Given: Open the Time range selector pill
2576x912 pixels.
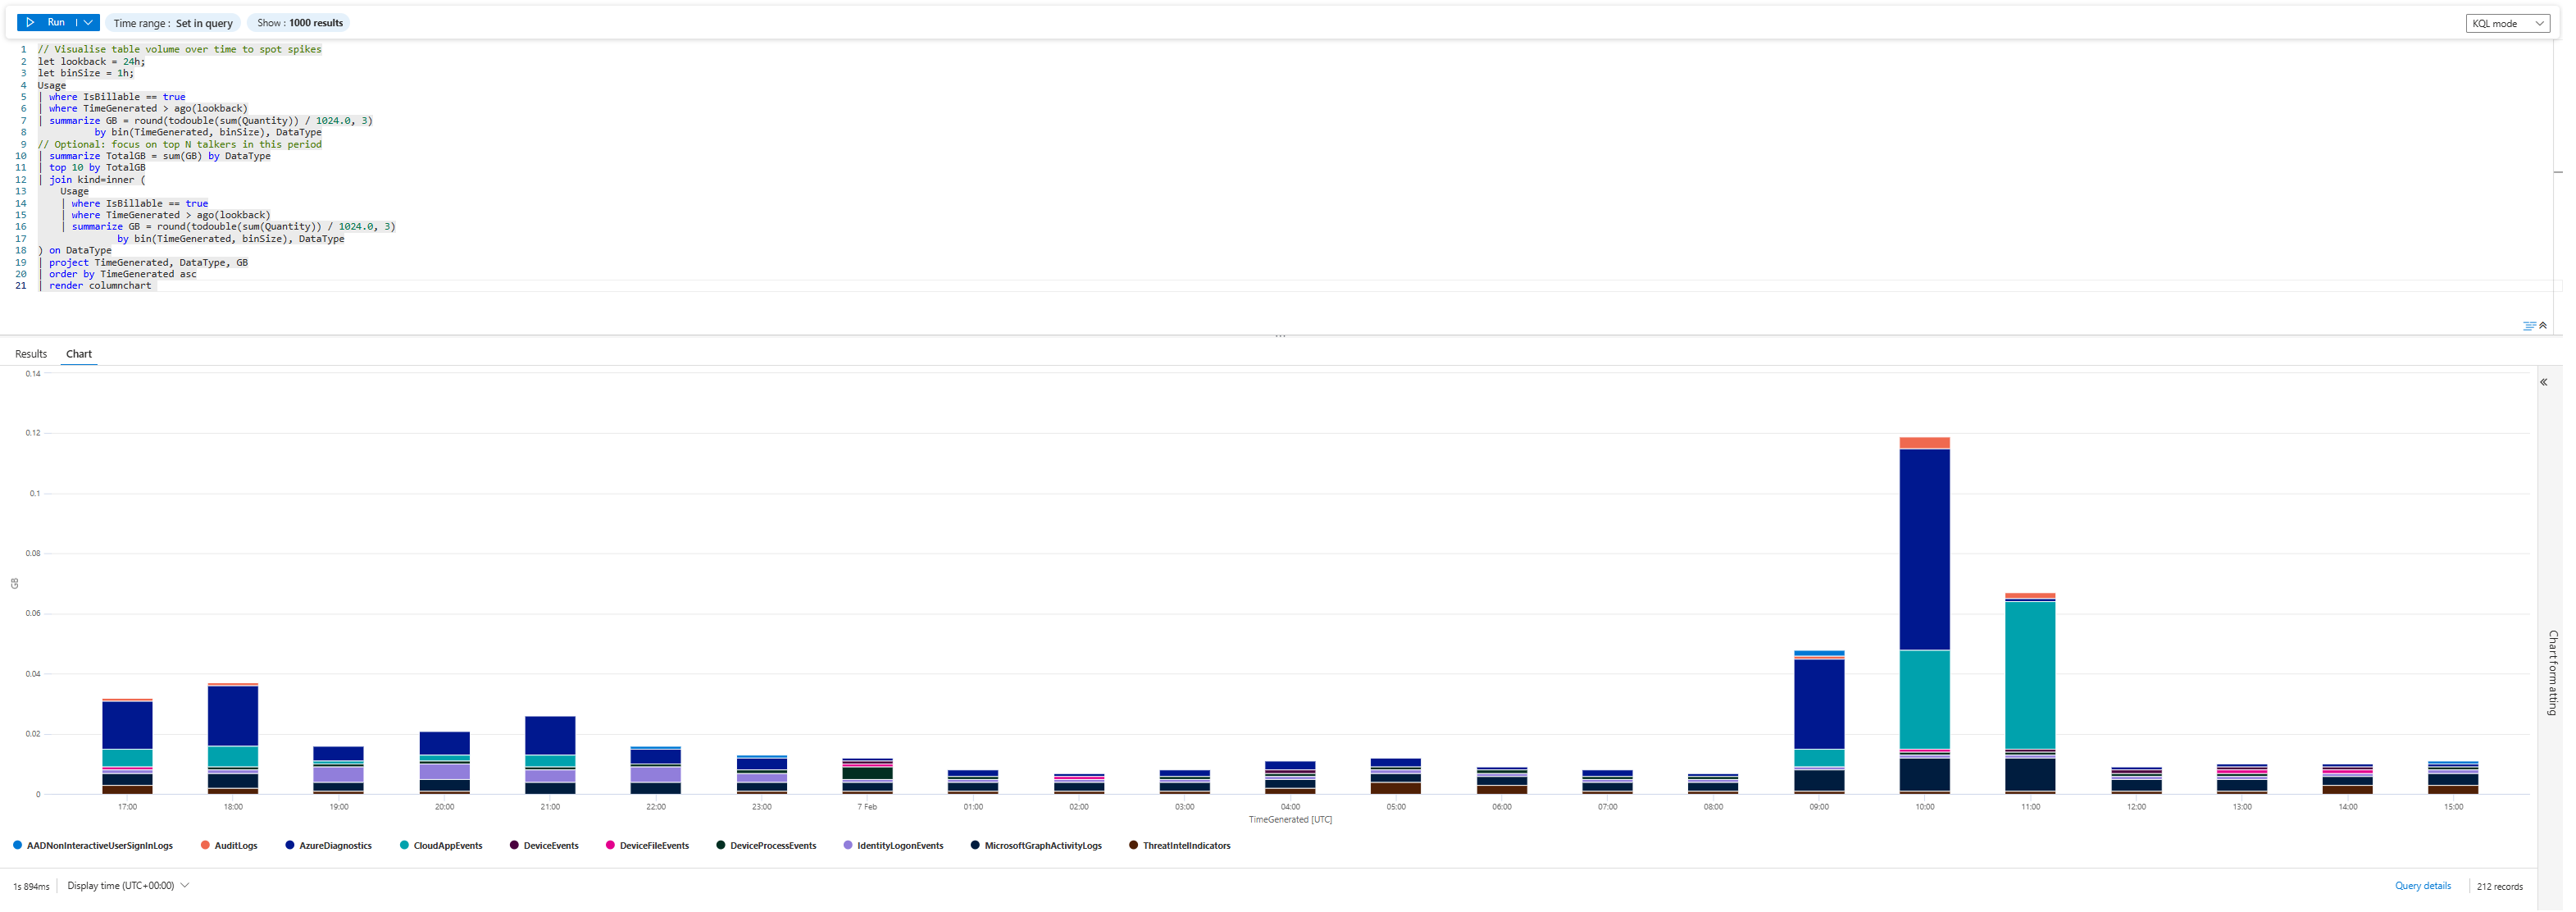Looking at the screenshot, I should tap(173, 23).
